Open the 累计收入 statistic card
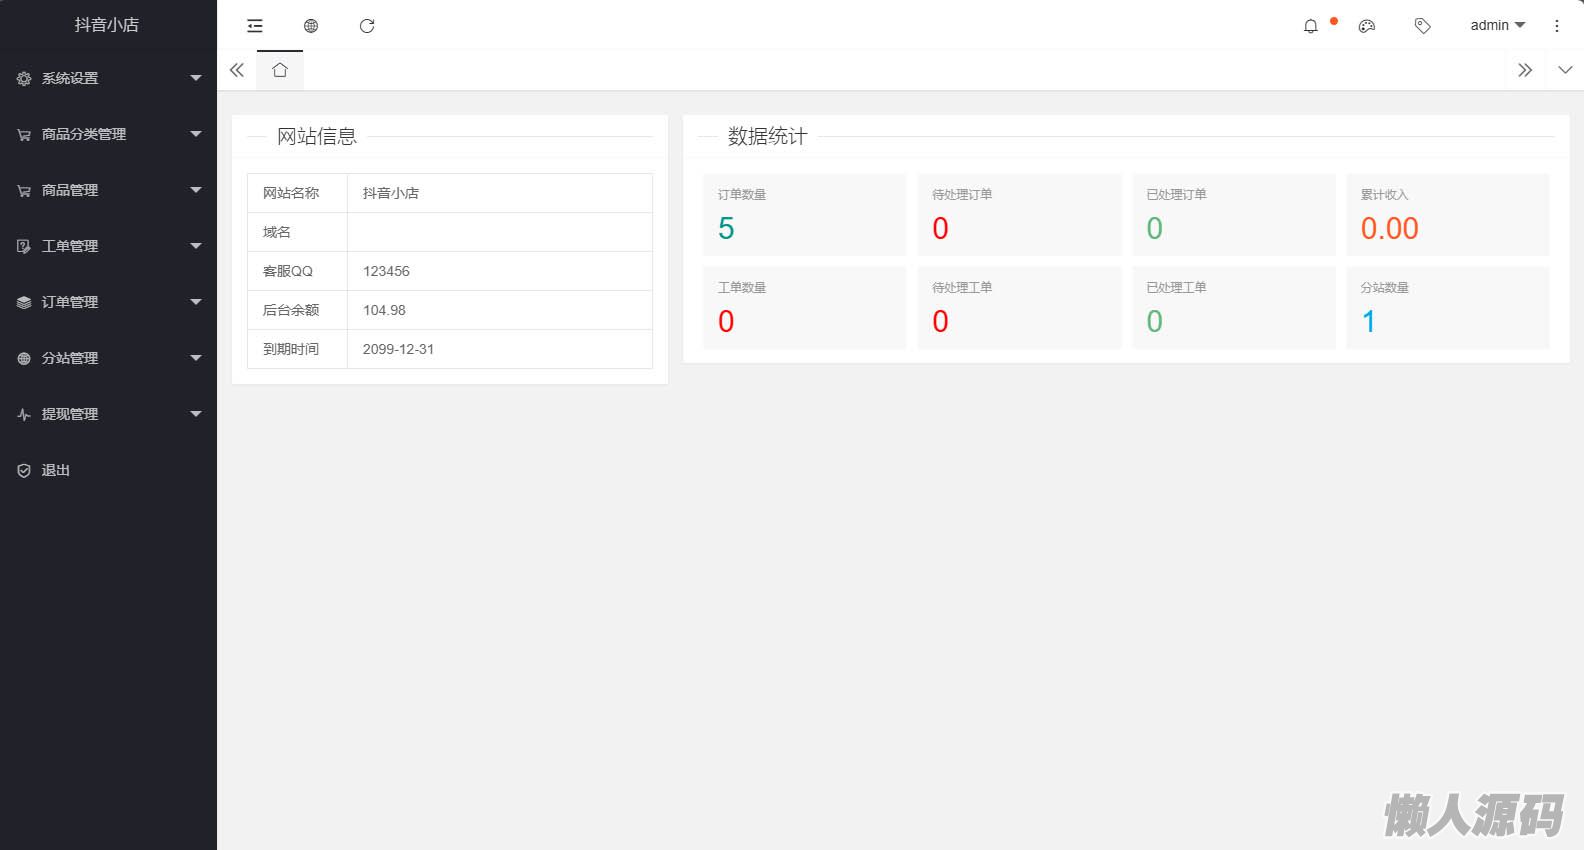 [1448, 215]
